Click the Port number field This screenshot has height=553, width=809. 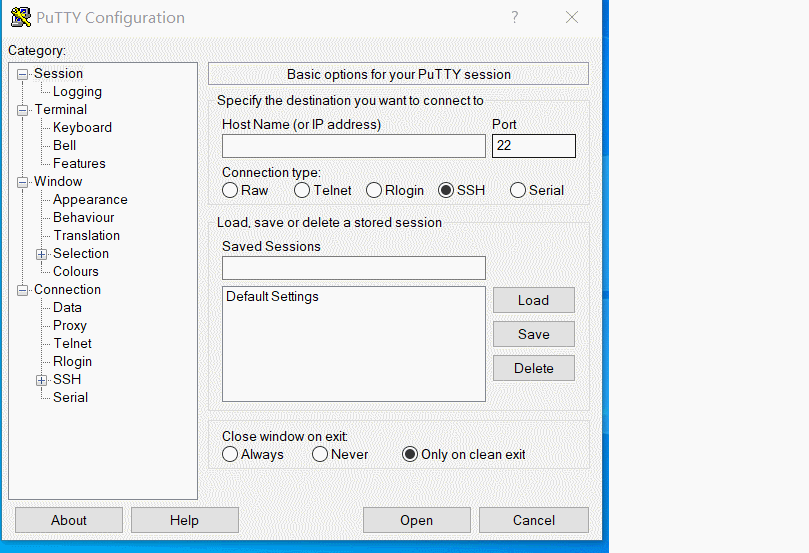[x=533, y=146]
